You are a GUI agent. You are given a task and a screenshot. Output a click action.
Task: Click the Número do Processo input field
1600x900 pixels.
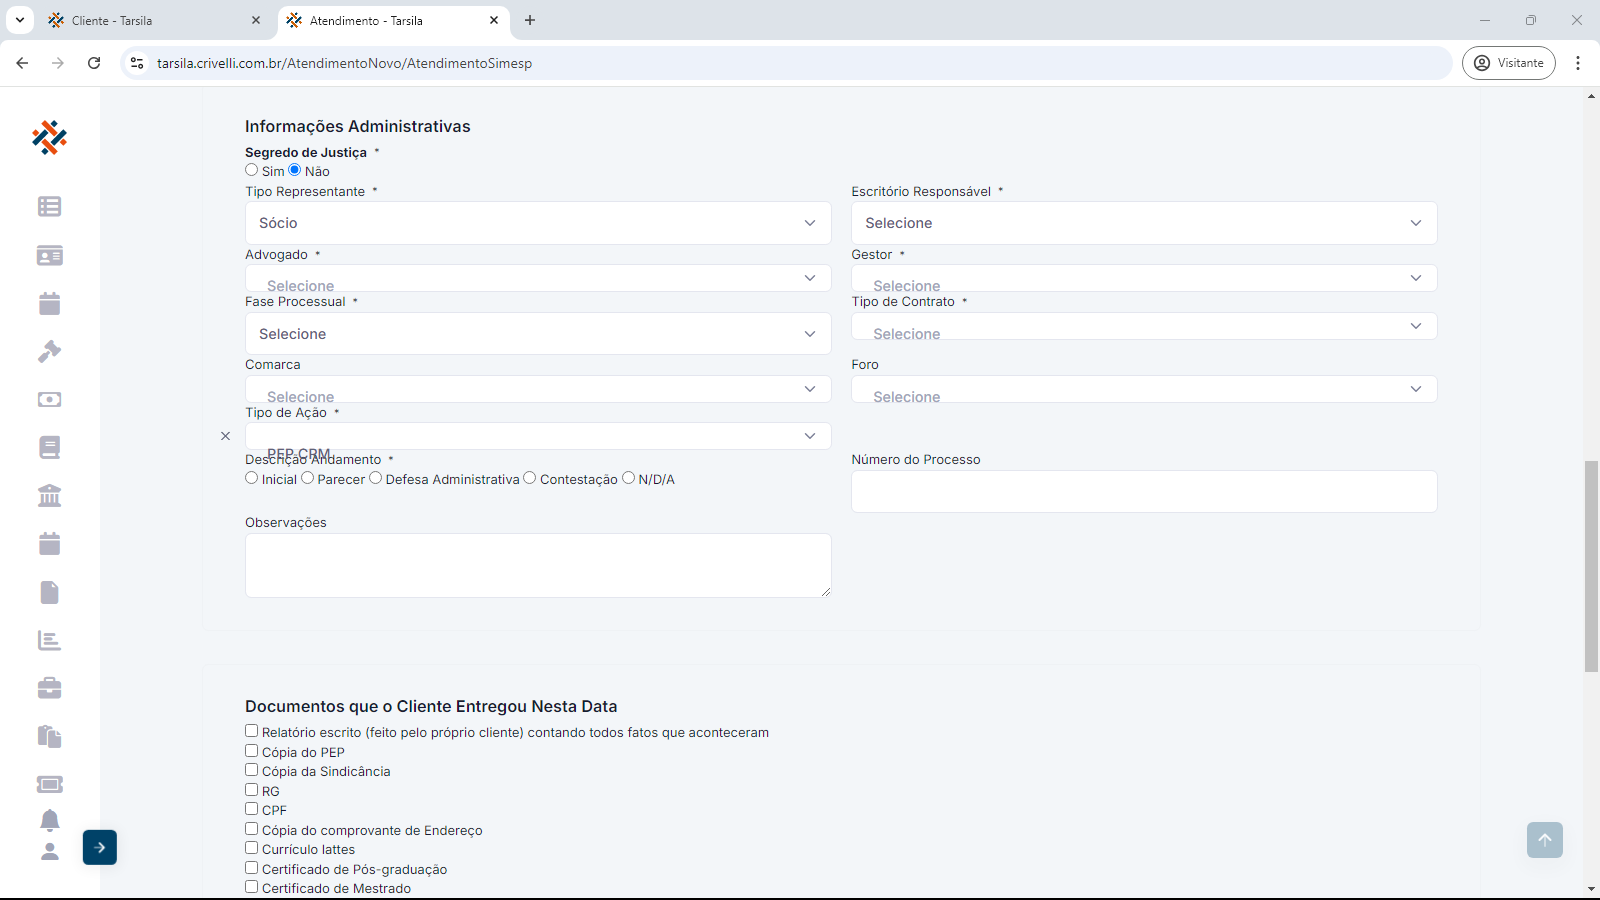(x=1144, y=492)
